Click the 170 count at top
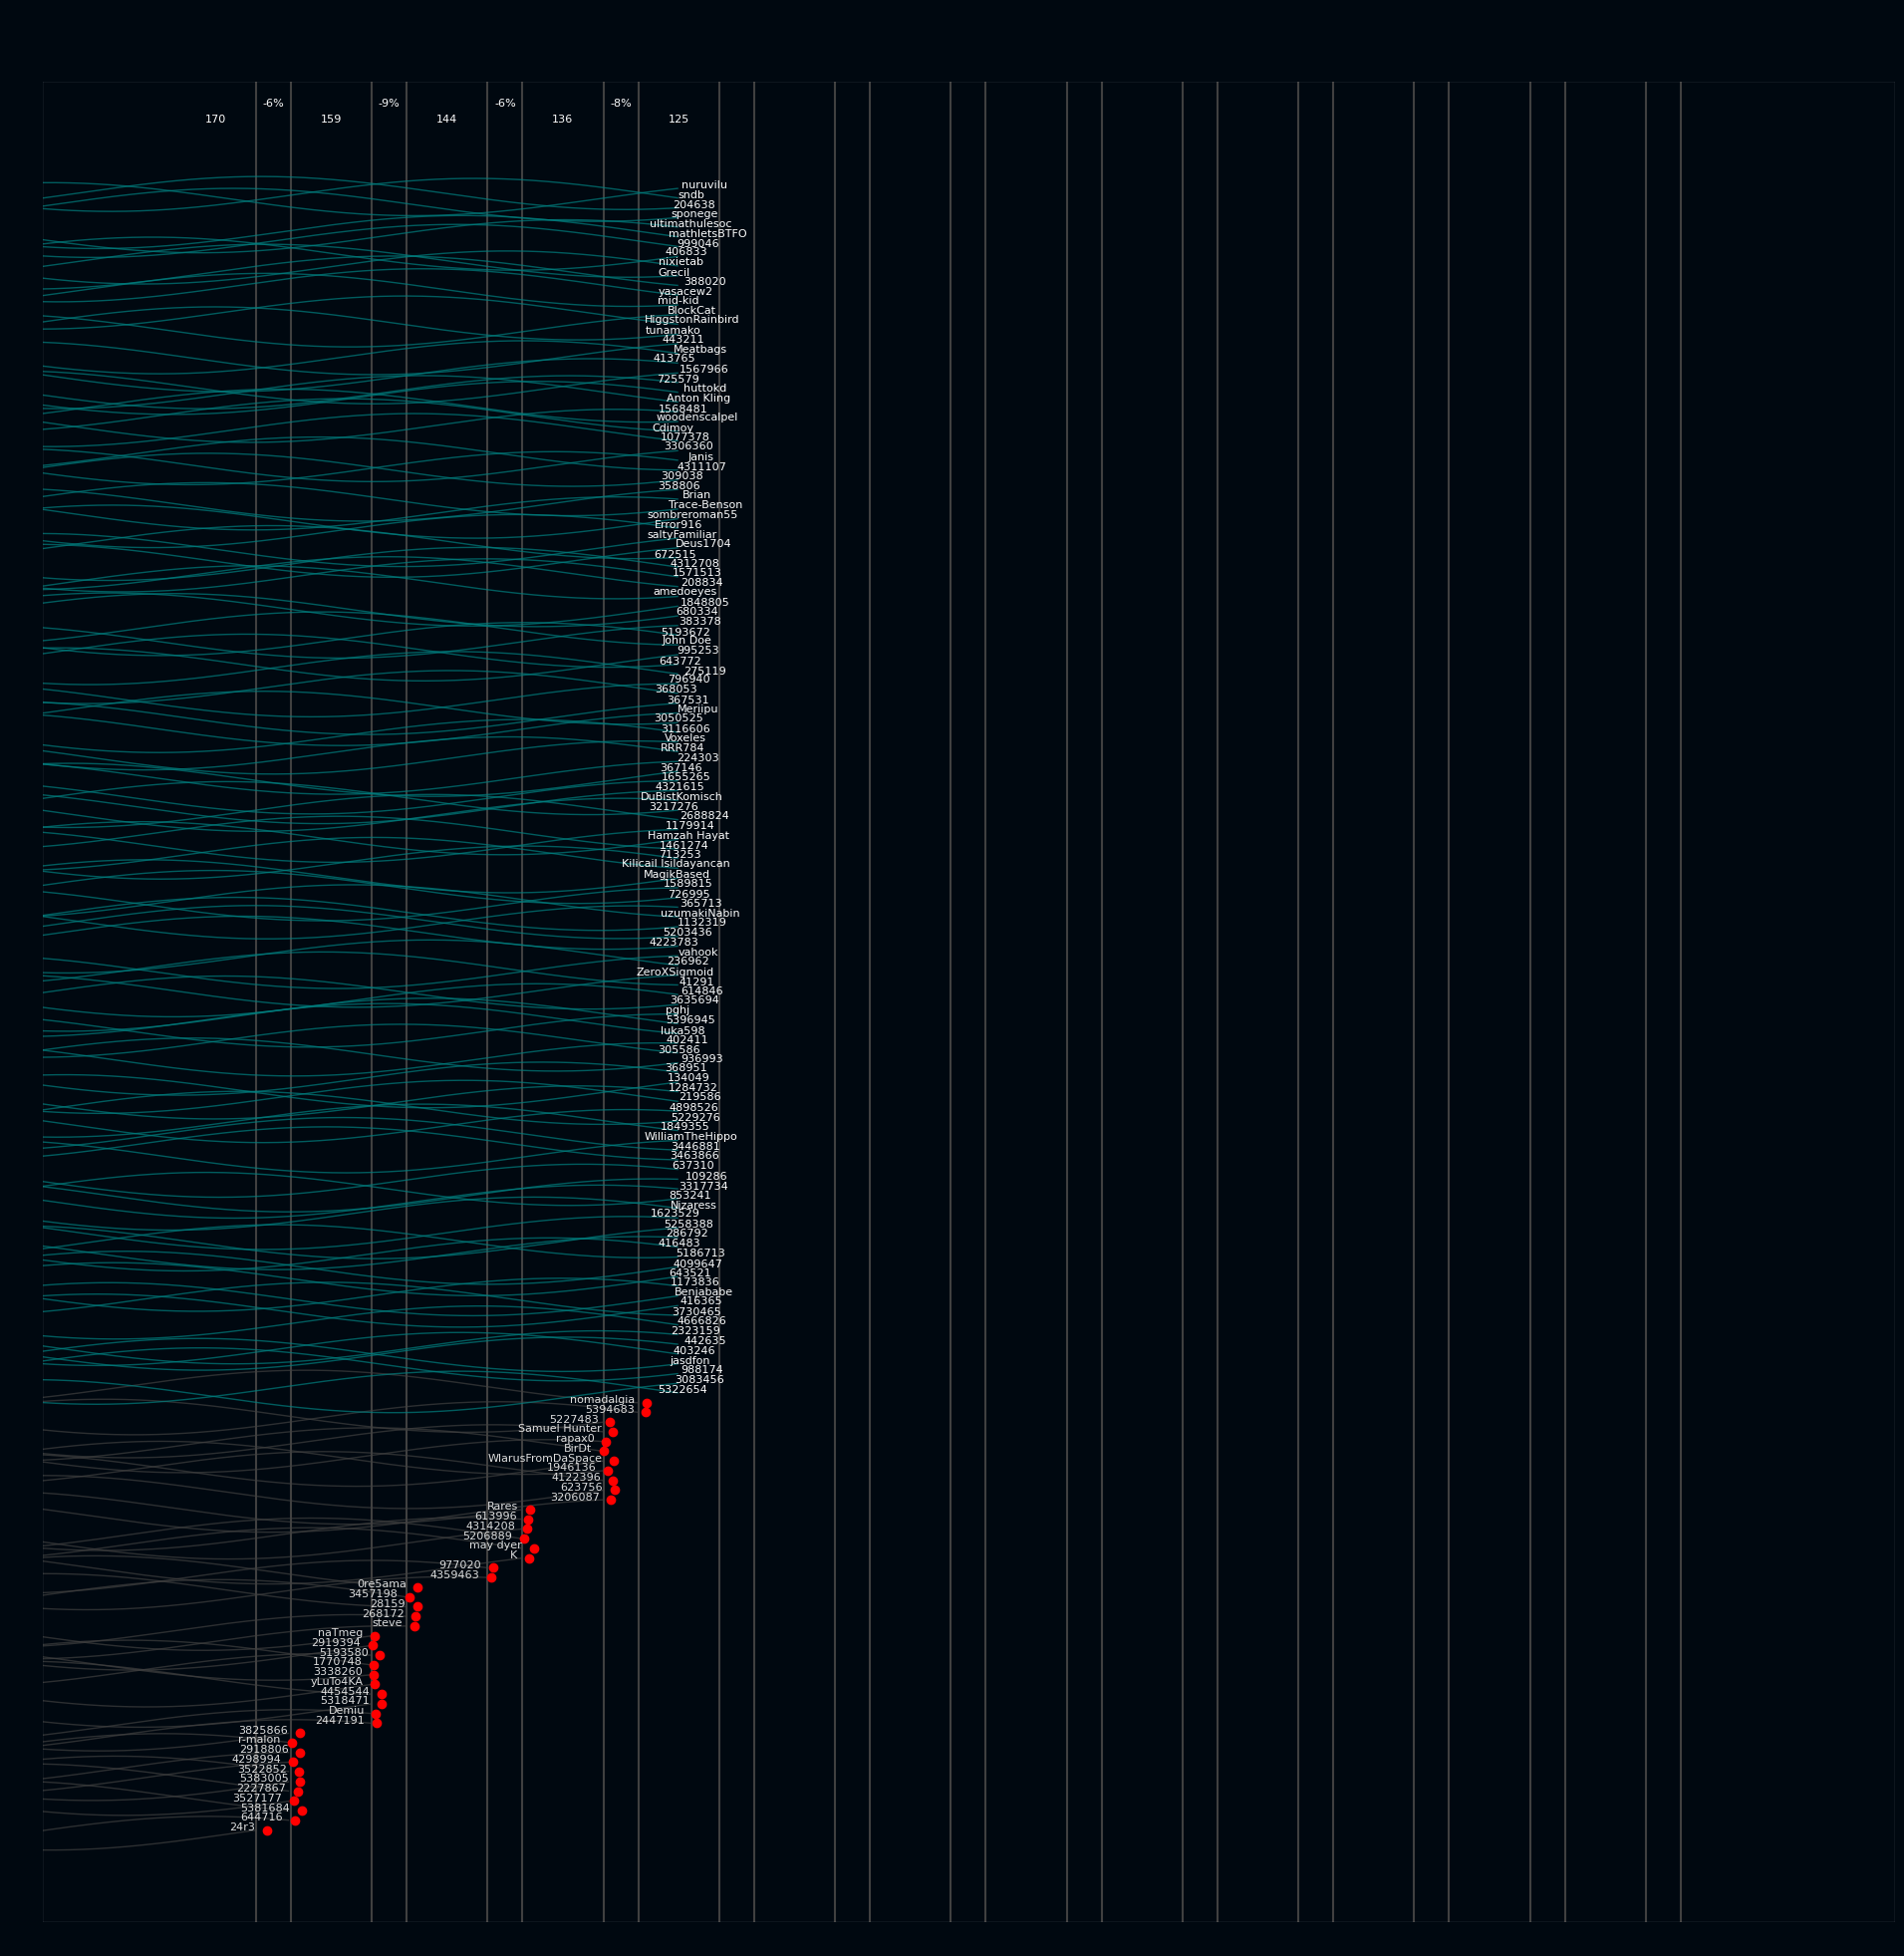This screenshot has width=1904, height=1956. click(214, 119)
